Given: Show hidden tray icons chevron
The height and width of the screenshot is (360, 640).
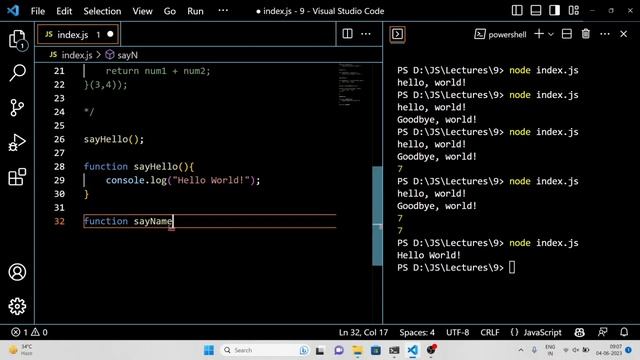Looking at the screenshot, I should 521,350.
